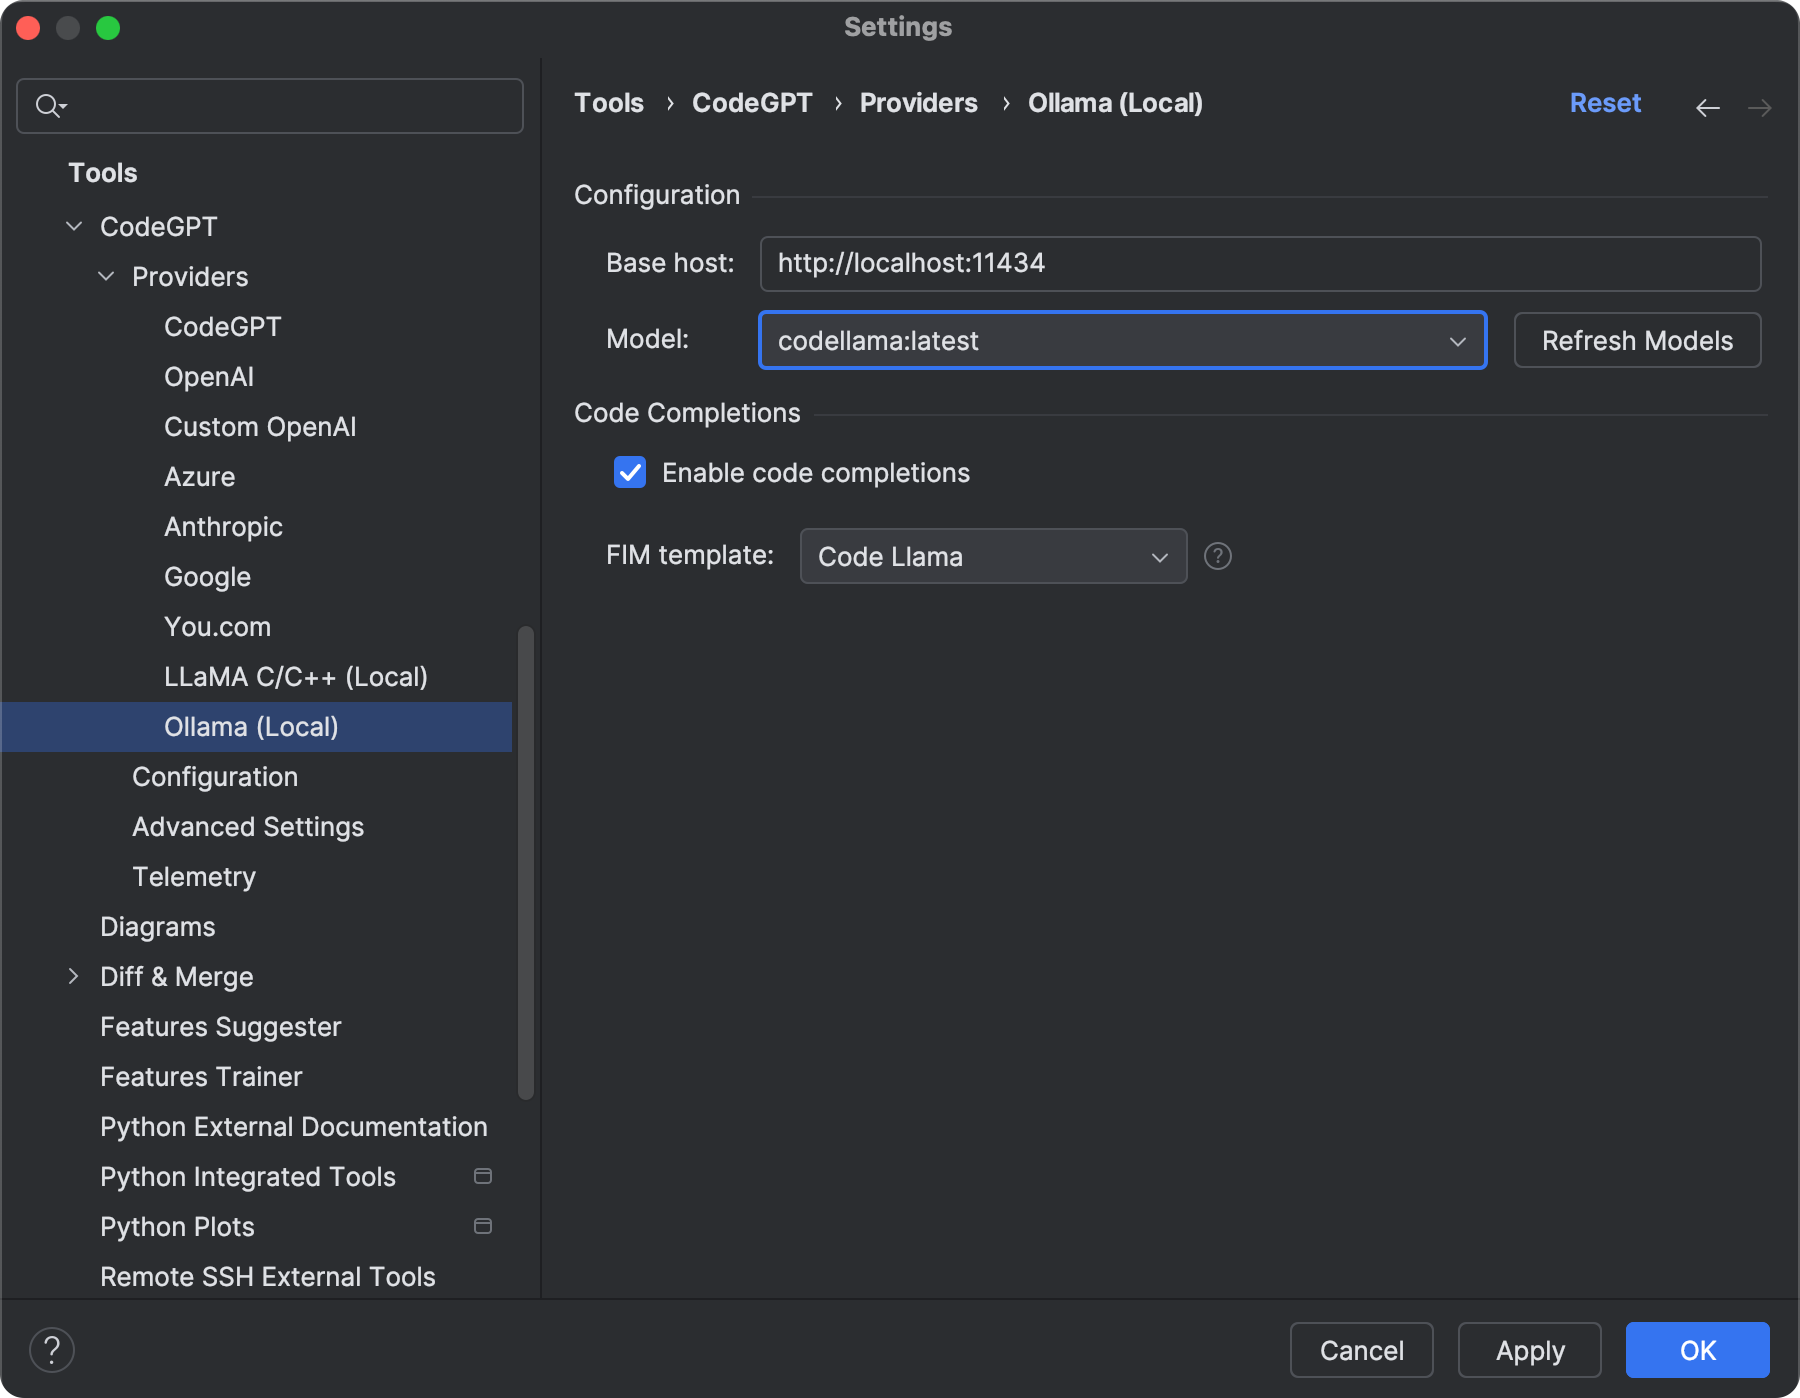Click the search magnifier icon
Screen dimensions: 1800x1398
[x=48, y=105]
